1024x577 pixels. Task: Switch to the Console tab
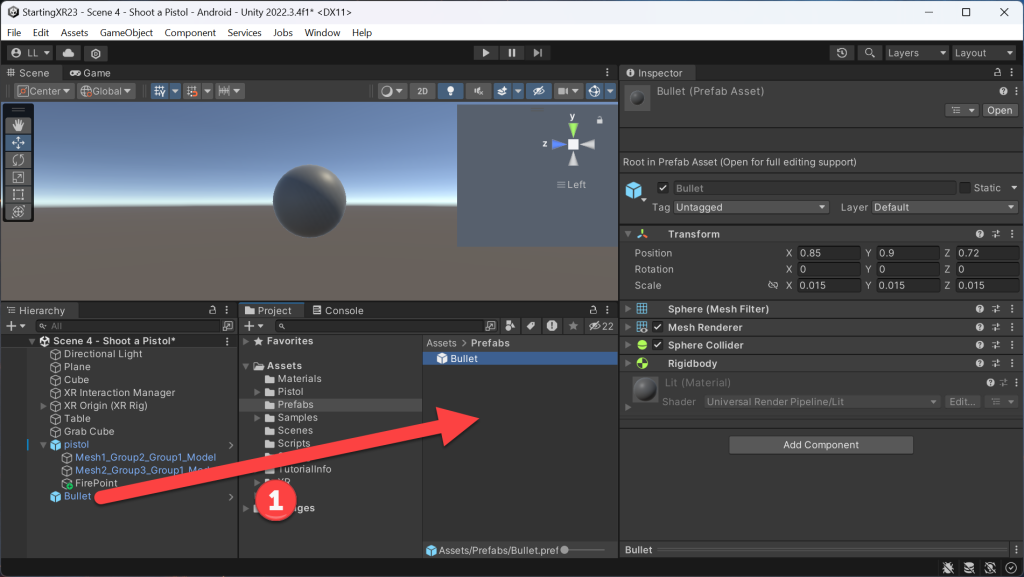tap(338, 310)
